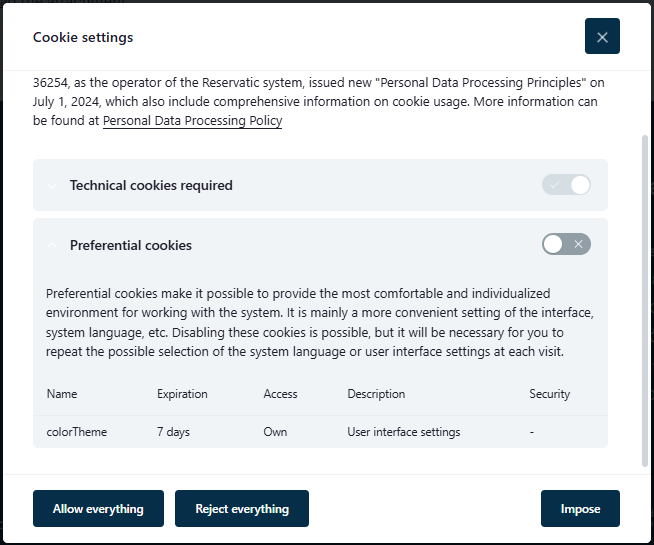Click the Impose button

coord(580,509)
